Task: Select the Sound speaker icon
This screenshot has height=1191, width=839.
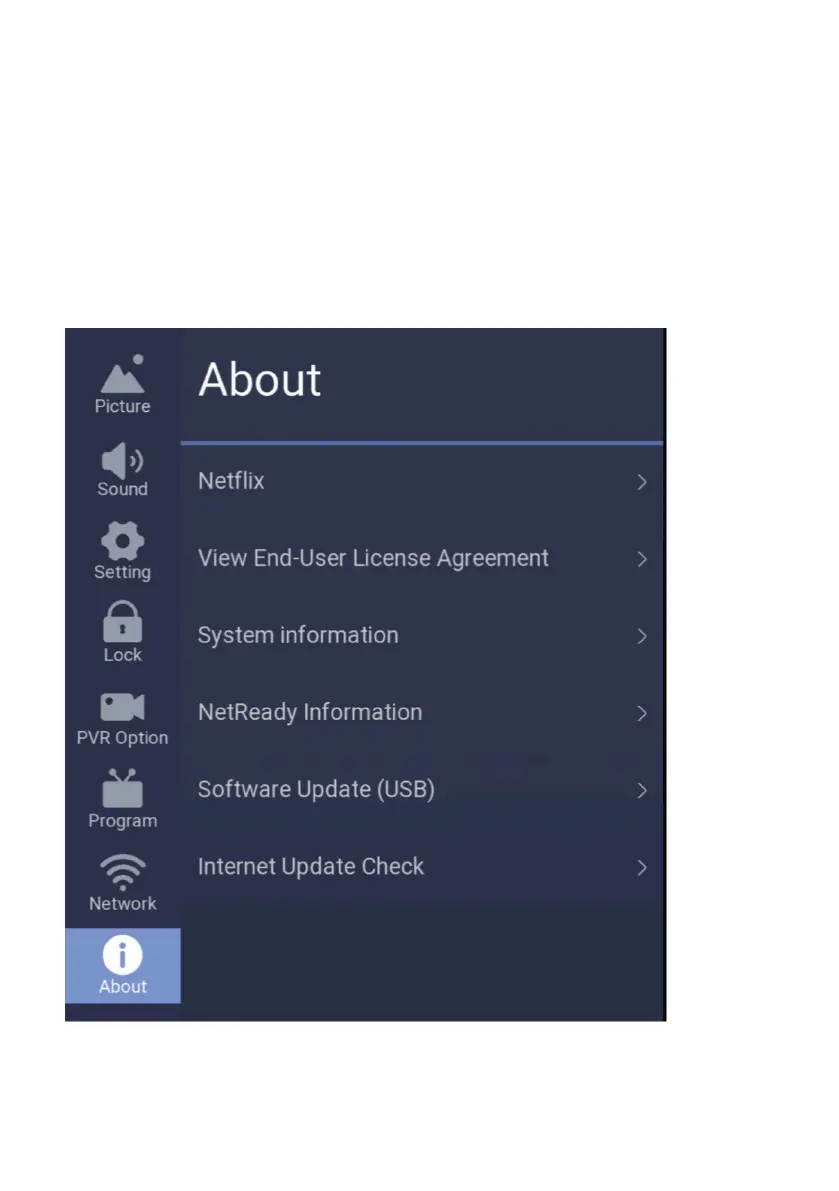Action: pyautogui.click(x=122, y=460)
